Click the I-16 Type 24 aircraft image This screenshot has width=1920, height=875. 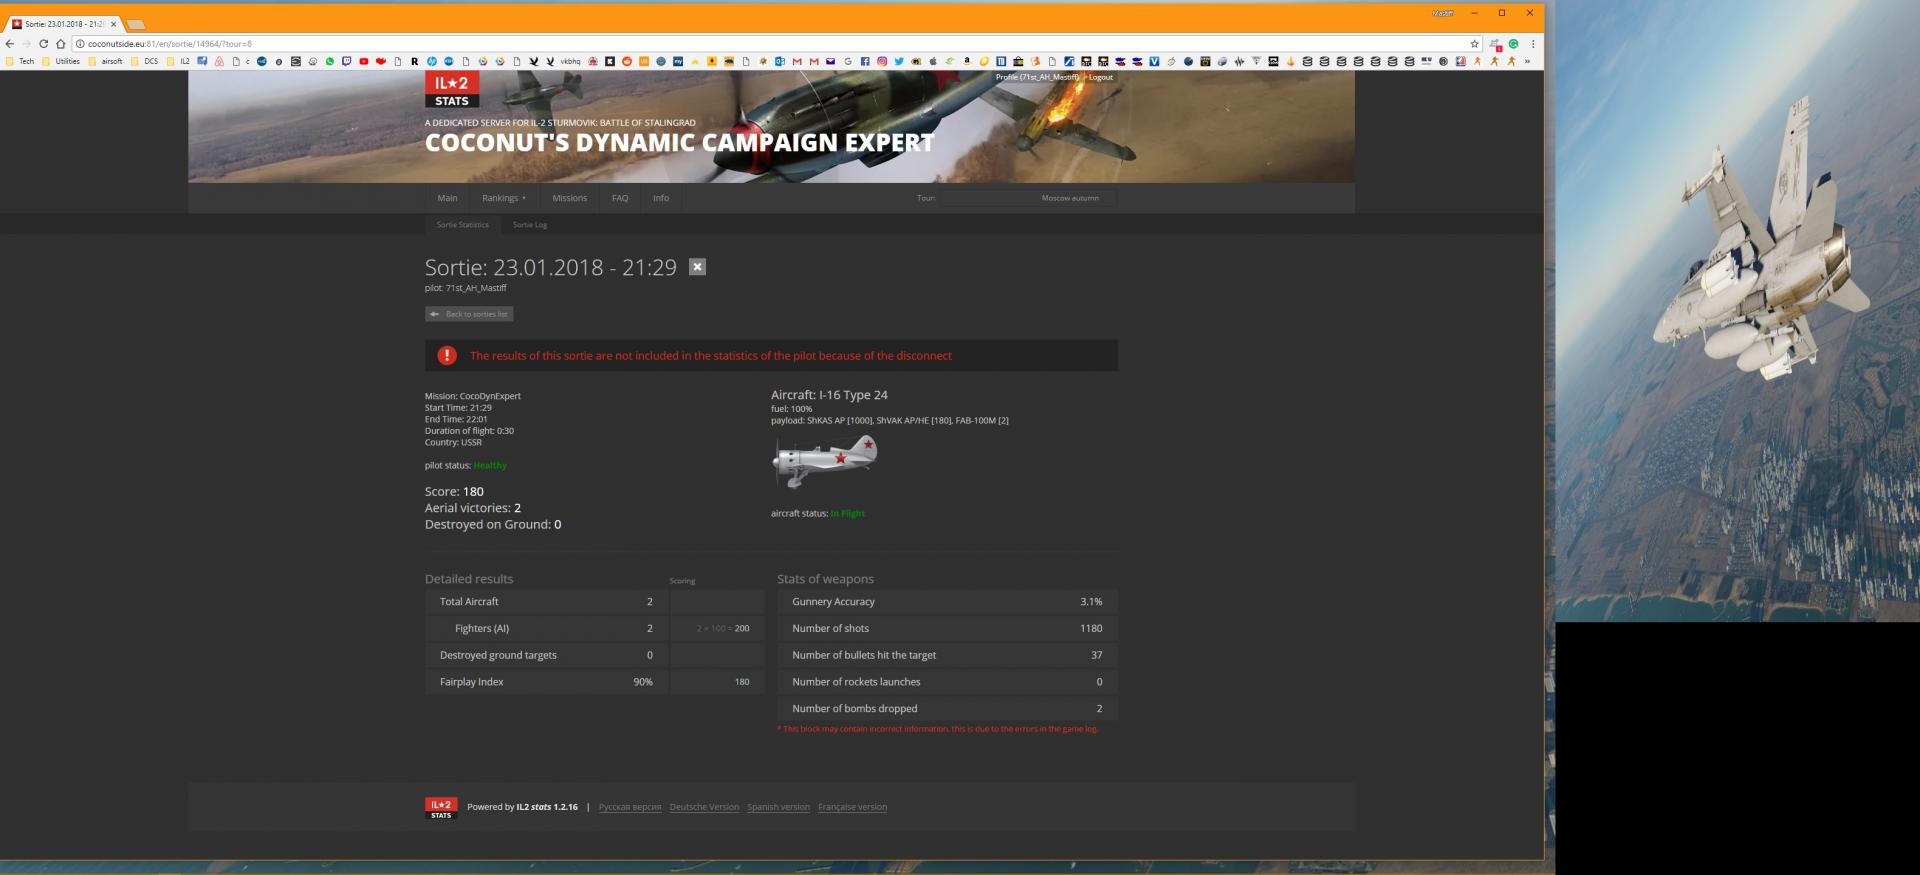click(825, 461)
